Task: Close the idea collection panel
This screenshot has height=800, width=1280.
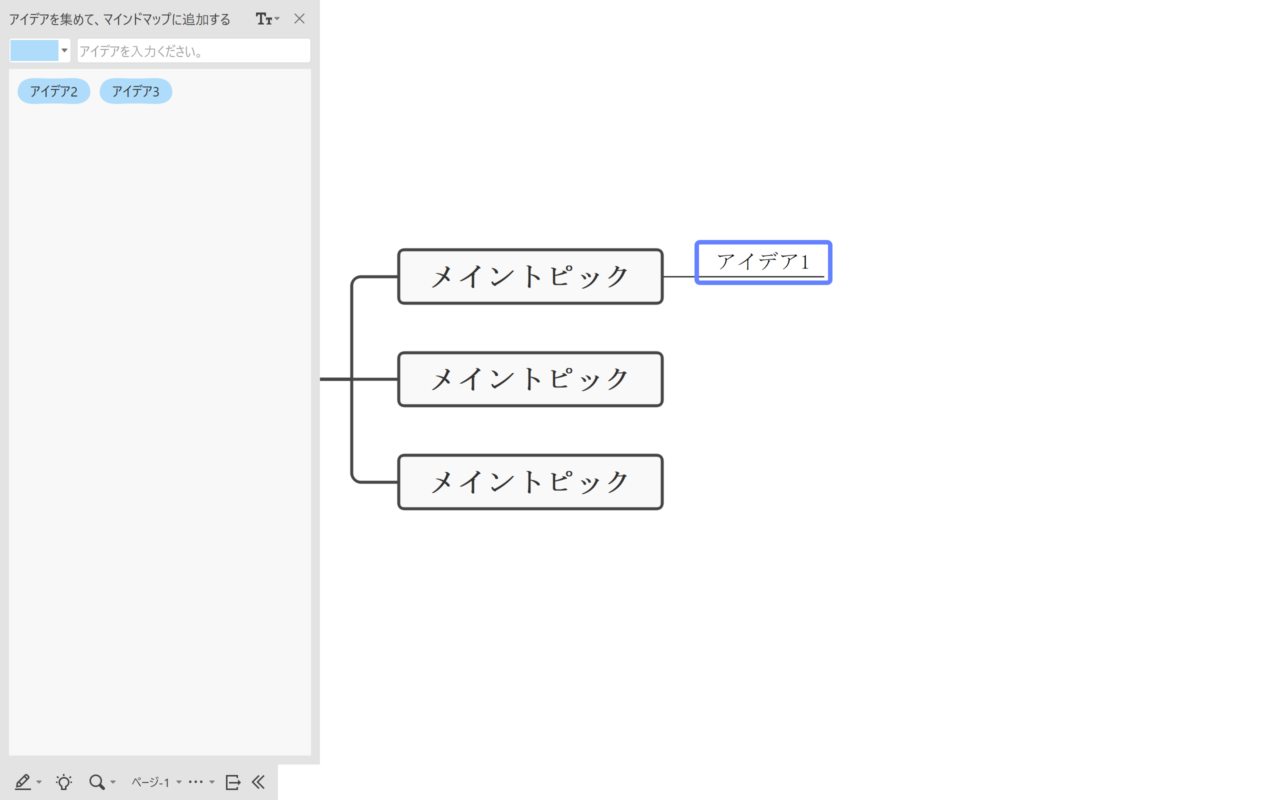Action: [298, 18]
